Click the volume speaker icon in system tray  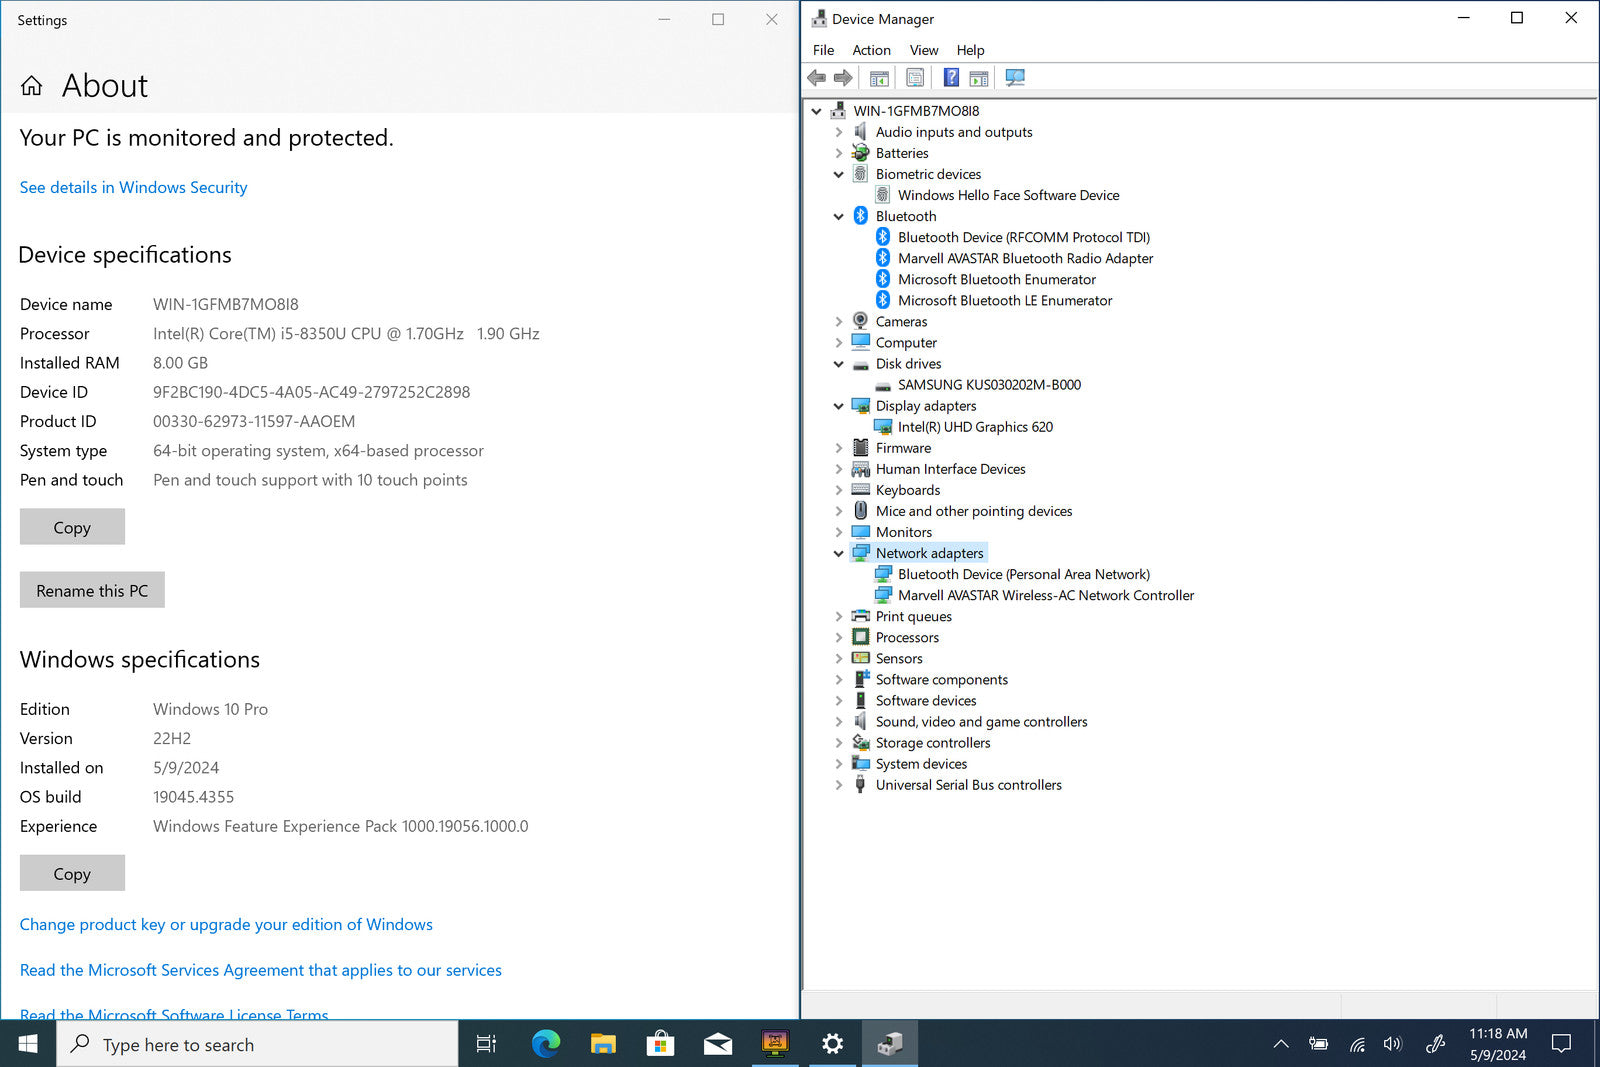(1393, 1044)
